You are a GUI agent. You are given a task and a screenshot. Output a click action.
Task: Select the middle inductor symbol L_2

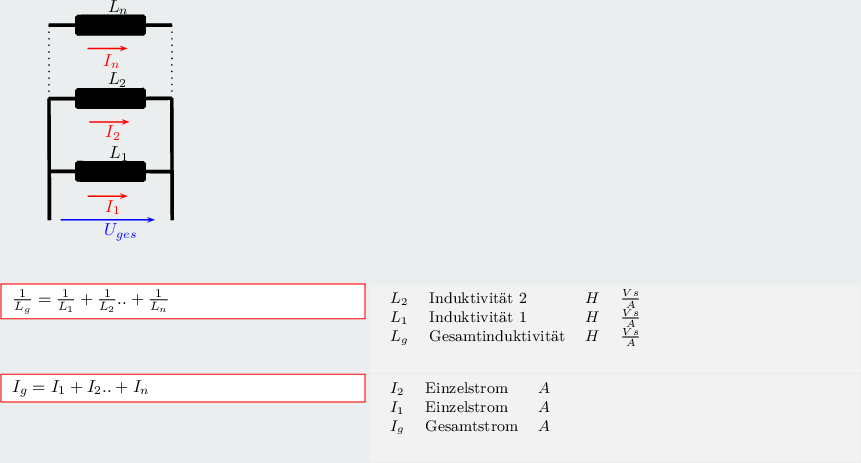pyautogui.click(x=110, y=98)
